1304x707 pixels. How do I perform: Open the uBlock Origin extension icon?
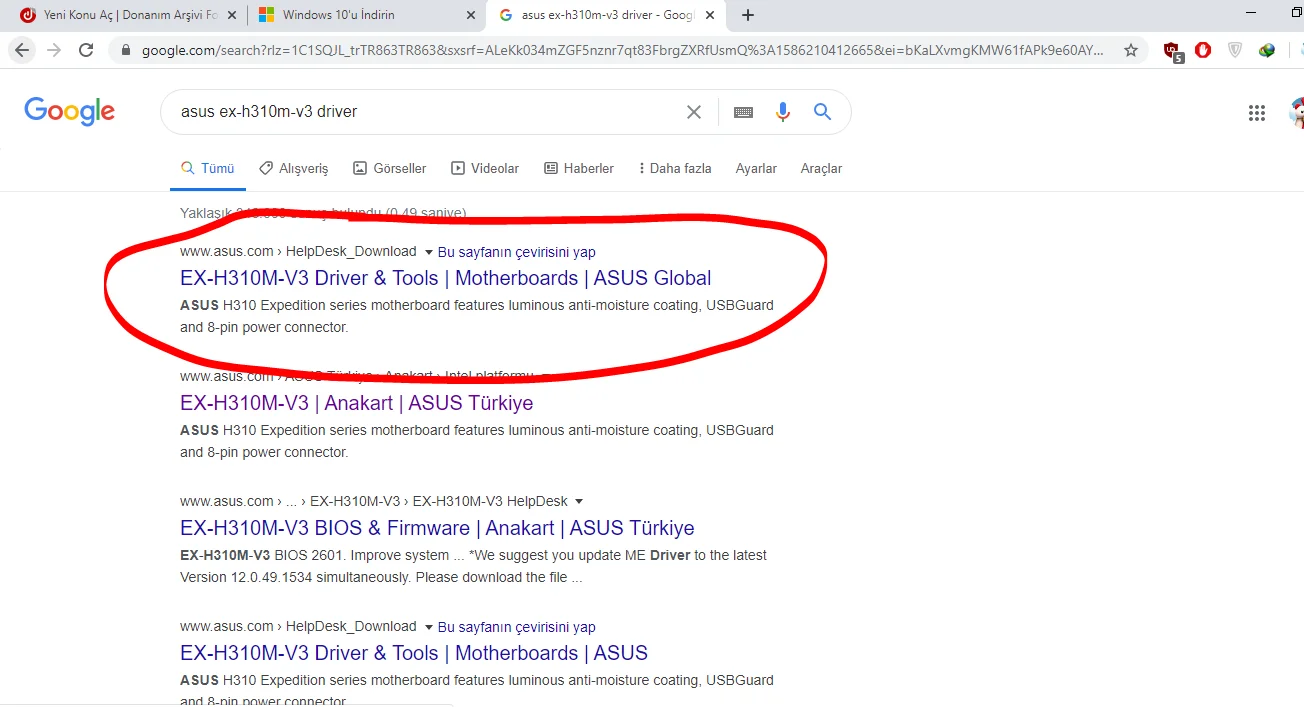(x=1173, y=51)
